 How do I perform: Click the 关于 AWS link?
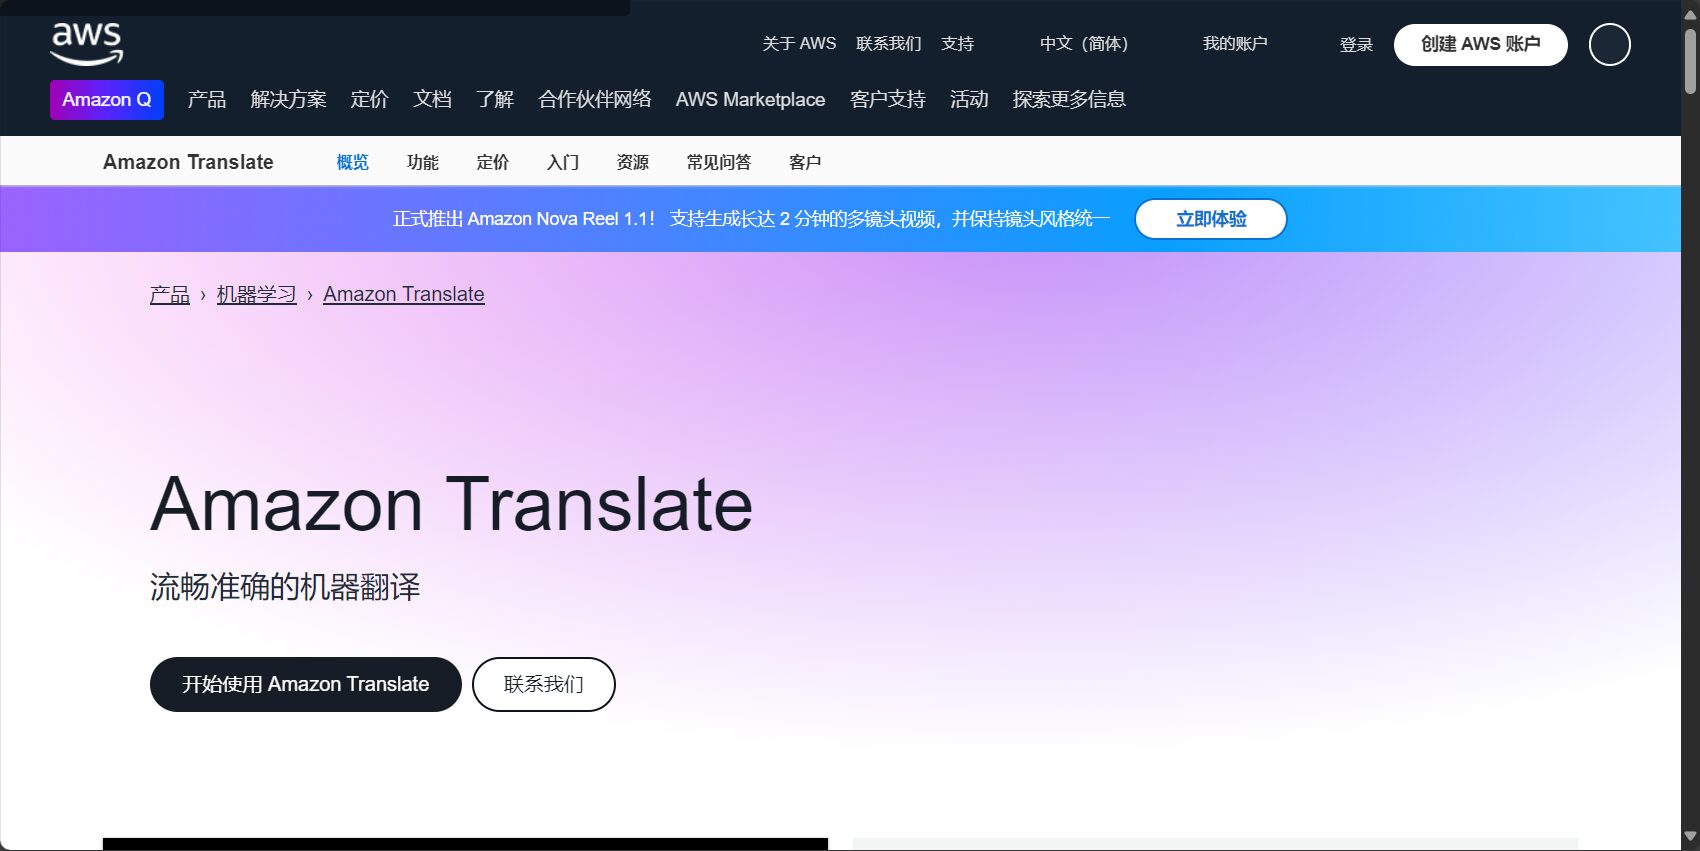[x=799, y=44]
